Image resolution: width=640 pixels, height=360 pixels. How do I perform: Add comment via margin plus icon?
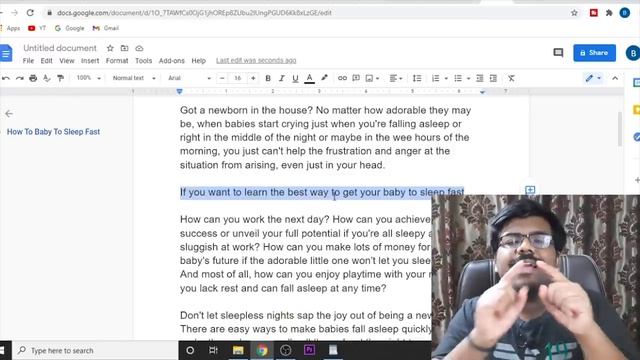point(530,190)
